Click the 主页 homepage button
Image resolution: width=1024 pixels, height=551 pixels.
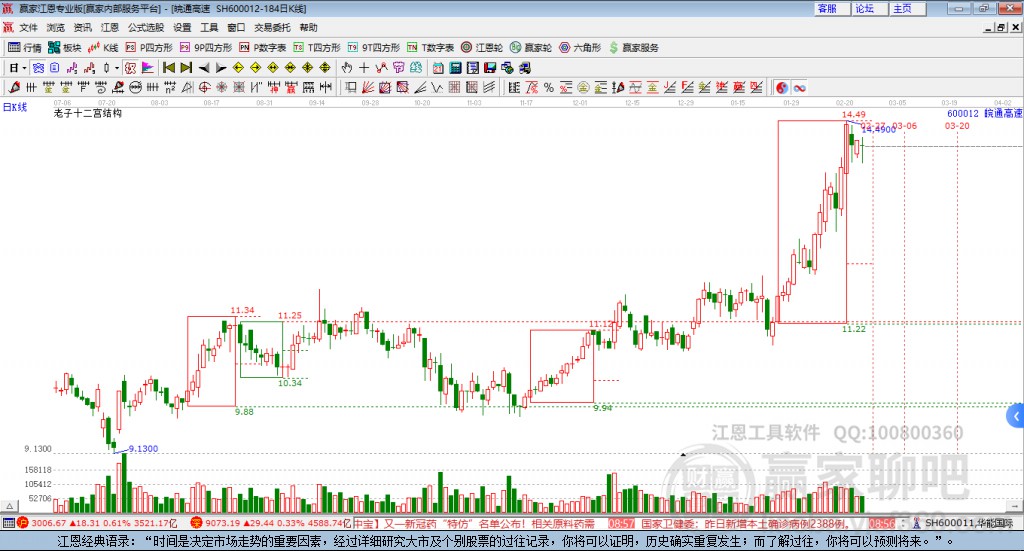pyautogui.click(x=908, y=8)
